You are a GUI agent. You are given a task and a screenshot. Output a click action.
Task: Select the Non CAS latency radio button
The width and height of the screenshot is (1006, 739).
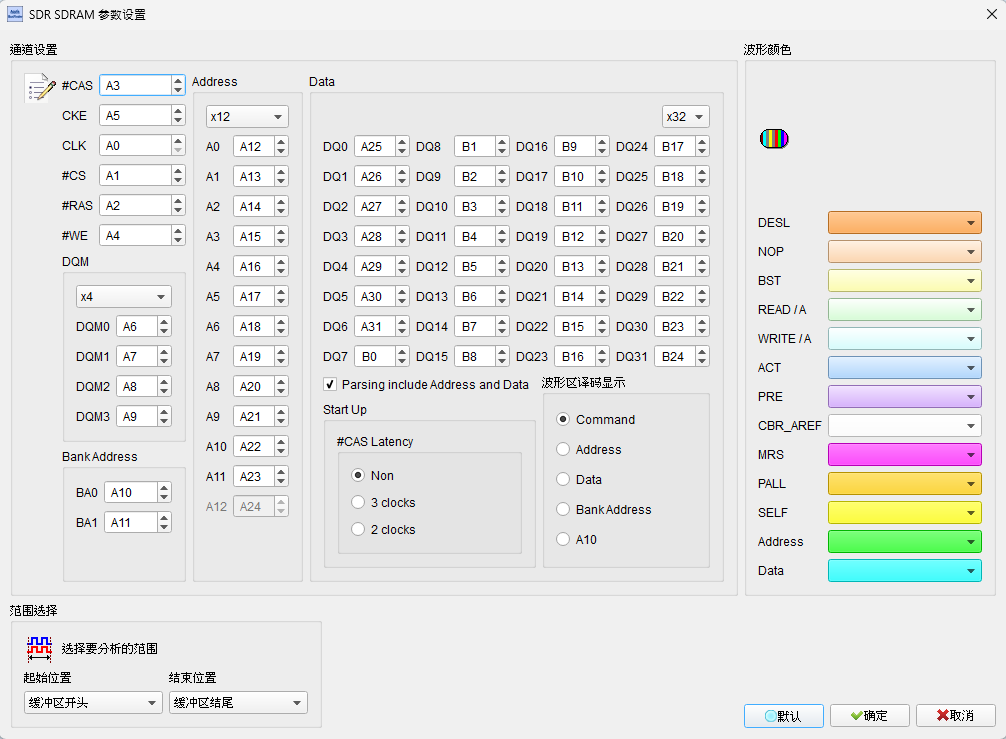pyautogui.click(x=358, y=475)
